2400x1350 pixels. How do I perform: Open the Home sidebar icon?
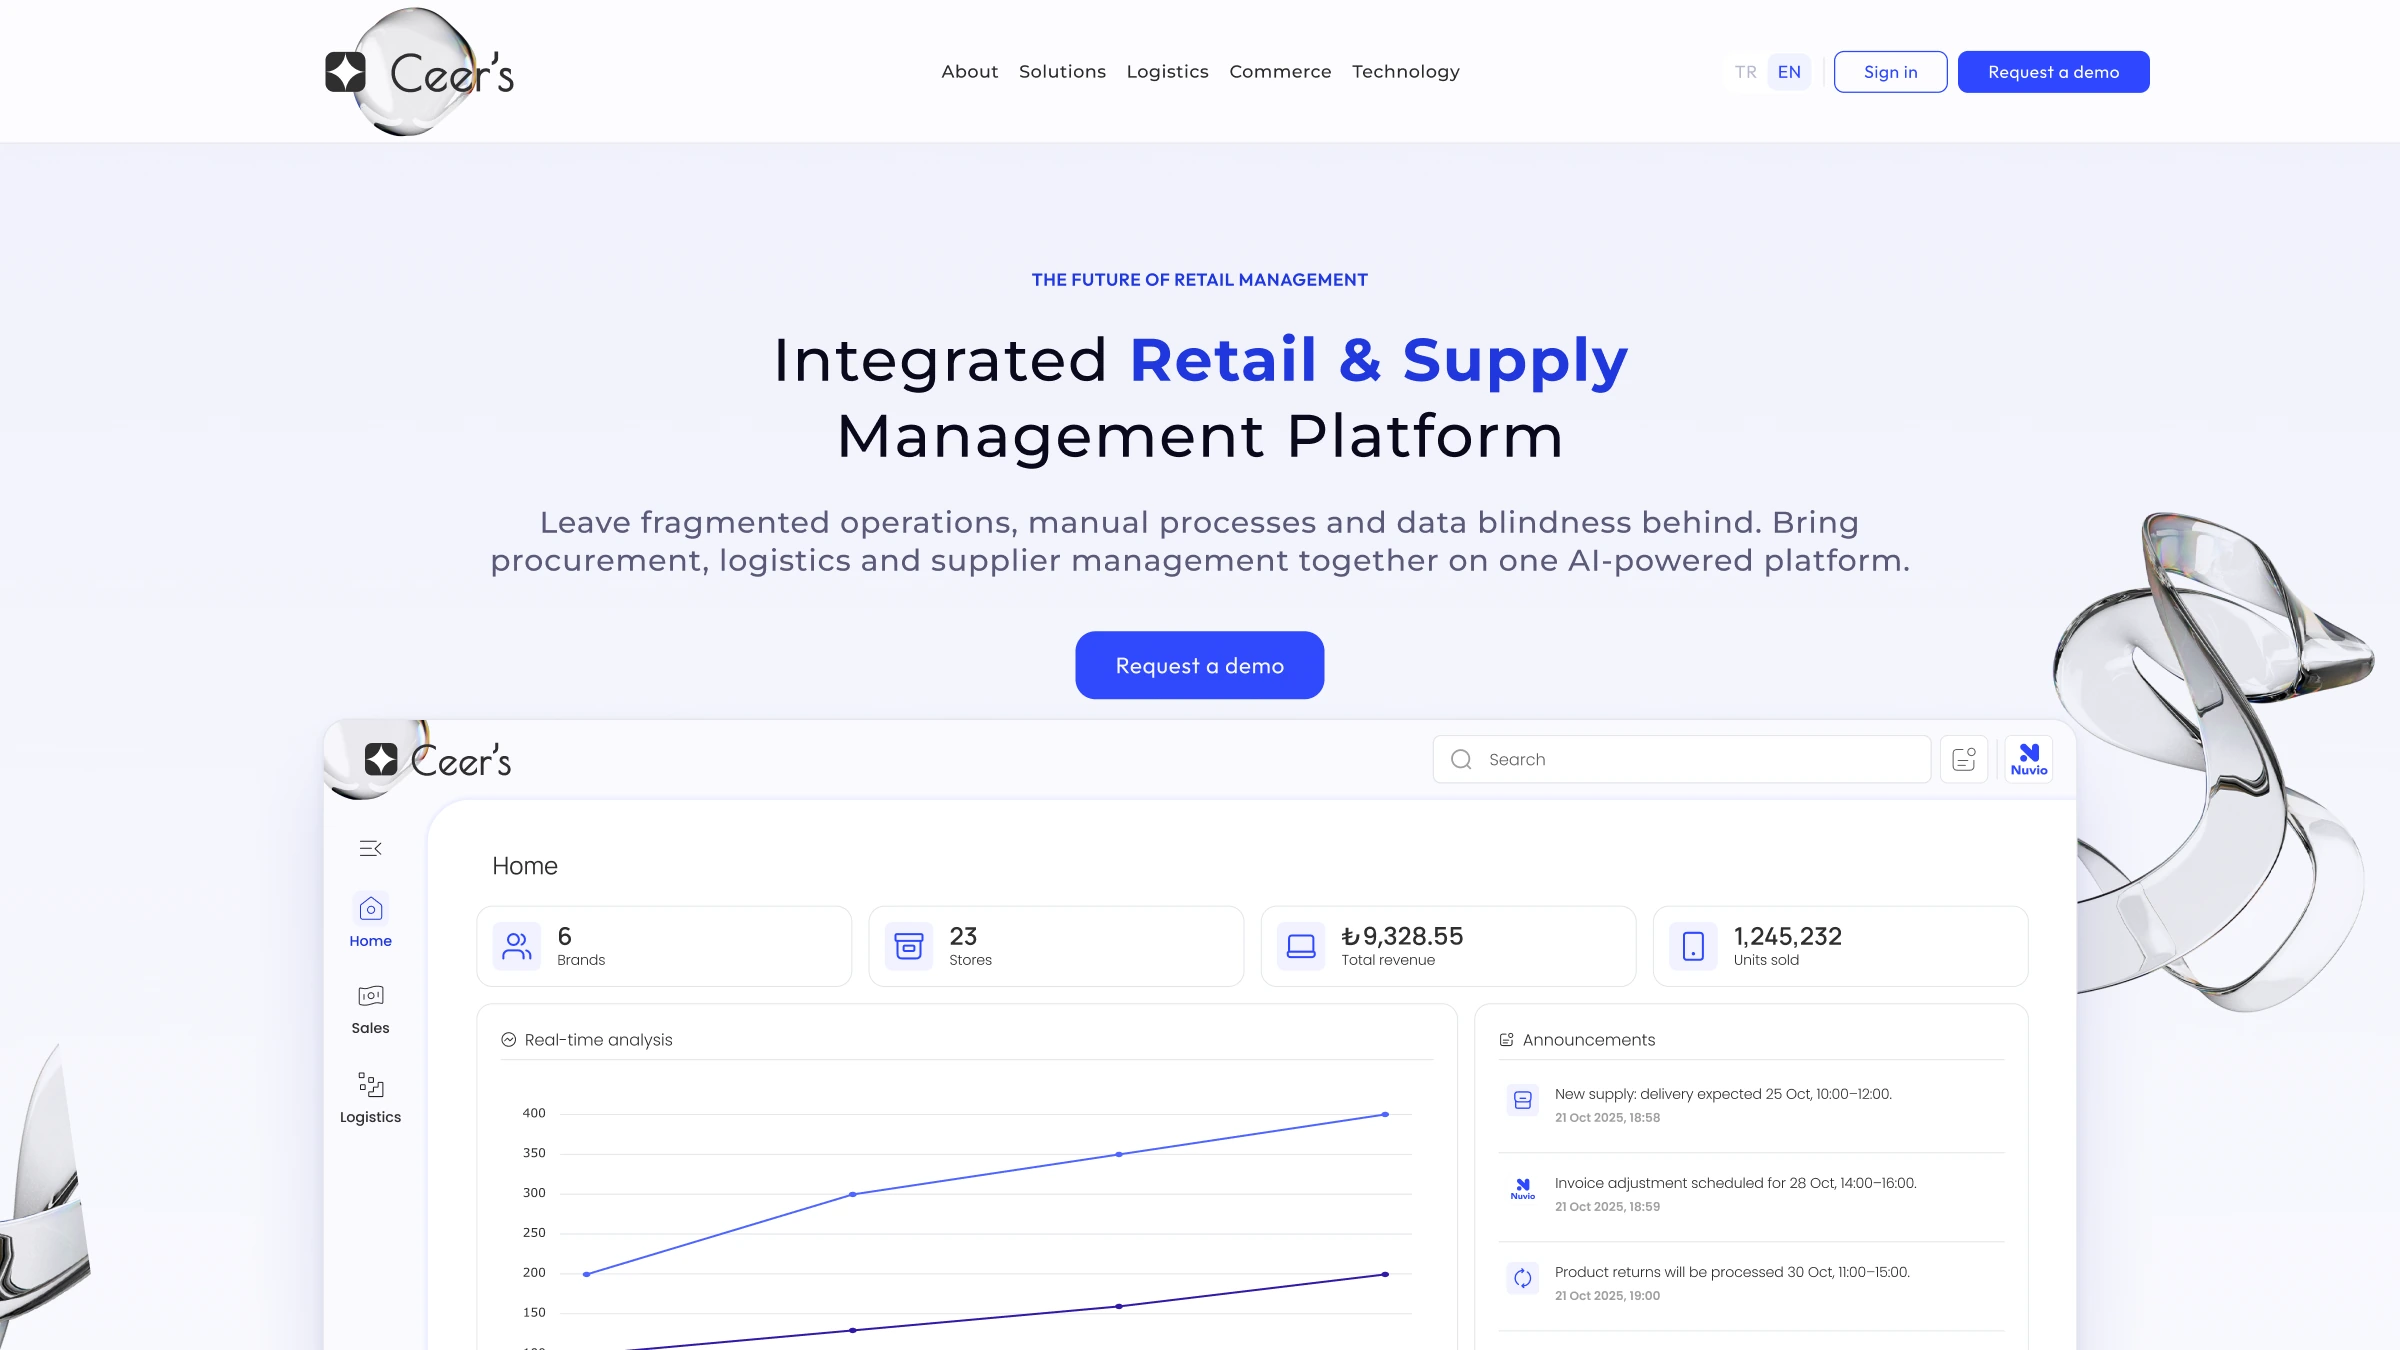370,909
